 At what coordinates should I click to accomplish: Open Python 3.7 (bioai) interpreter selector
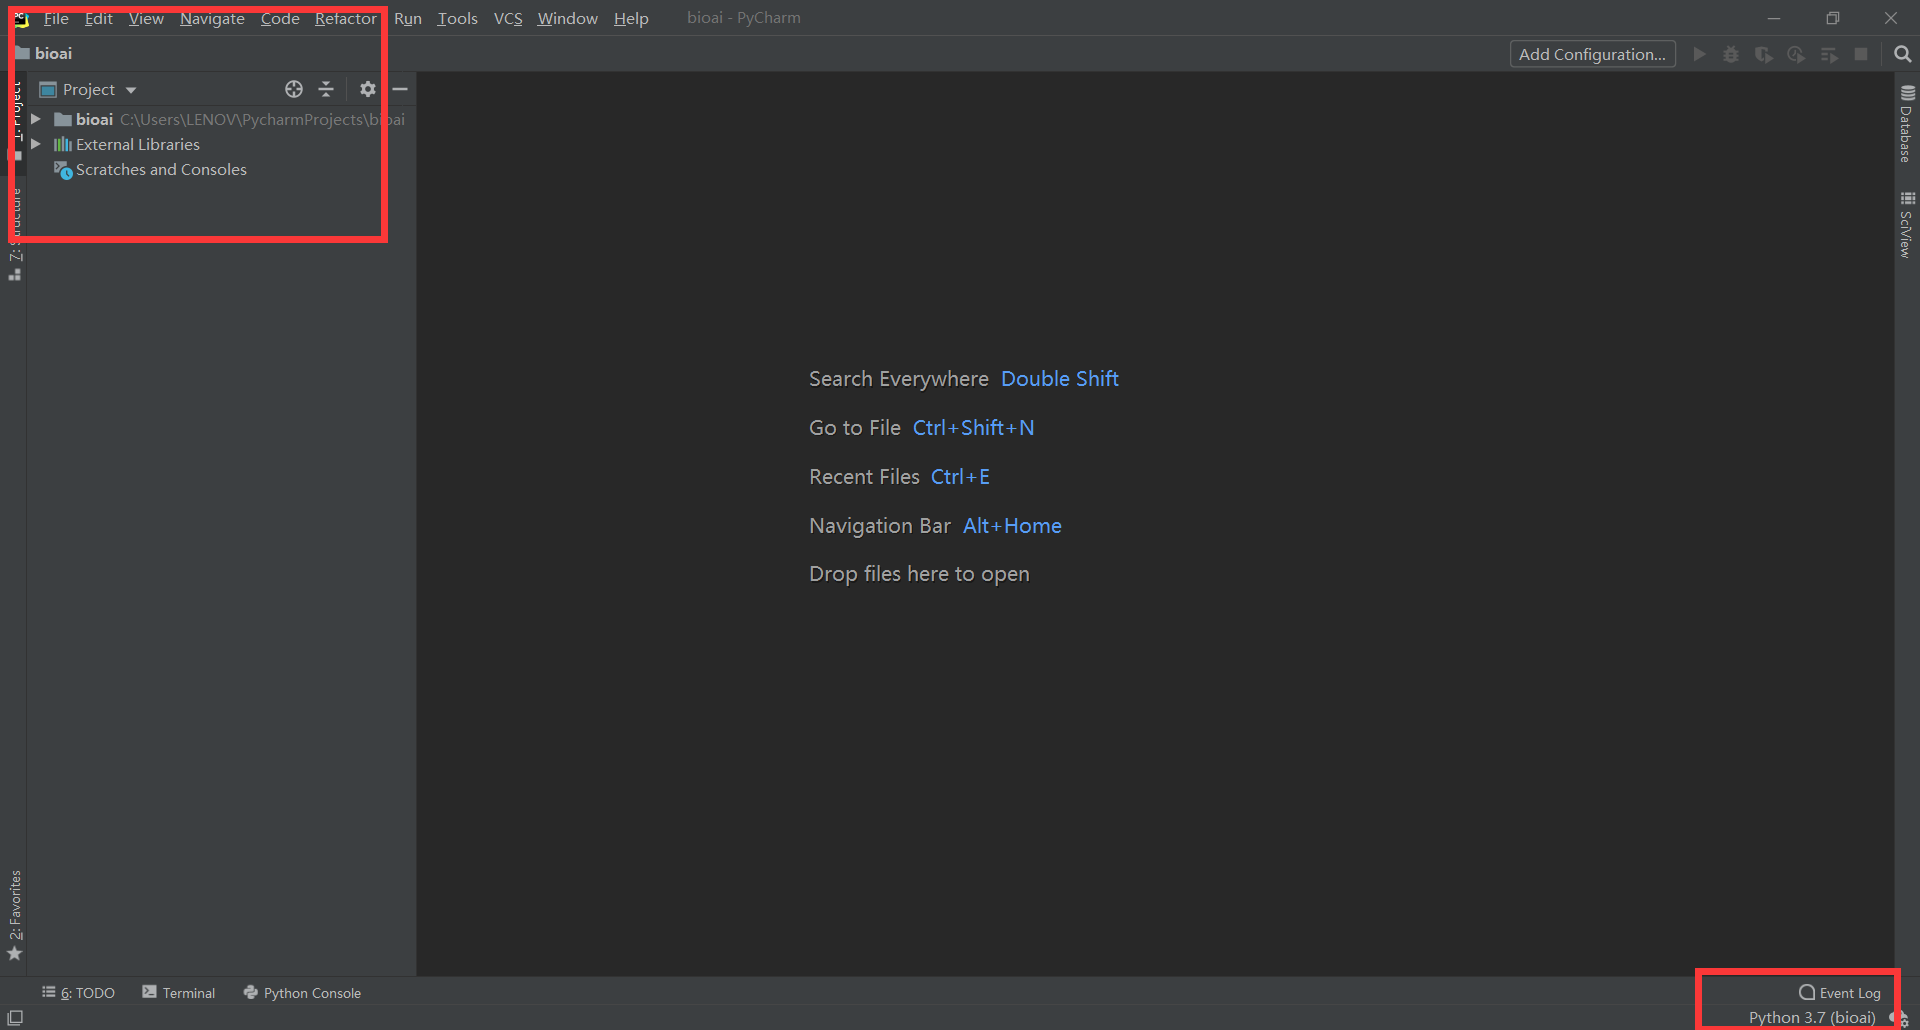(1812, 1018)
